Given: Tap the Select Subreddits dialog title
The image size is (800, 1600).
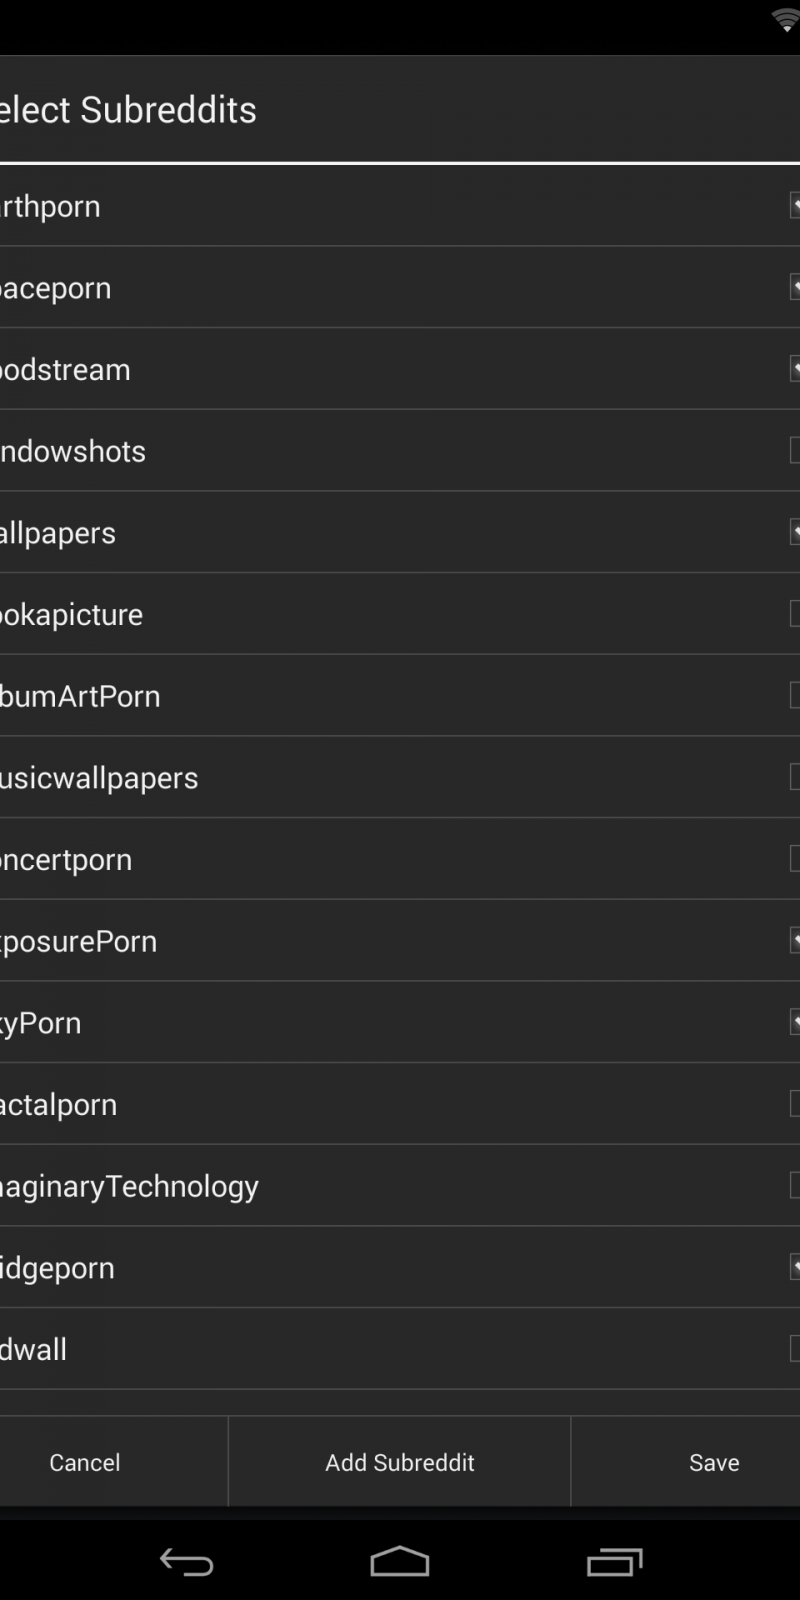Looking at the screenshot, I should tap(130, 110).
